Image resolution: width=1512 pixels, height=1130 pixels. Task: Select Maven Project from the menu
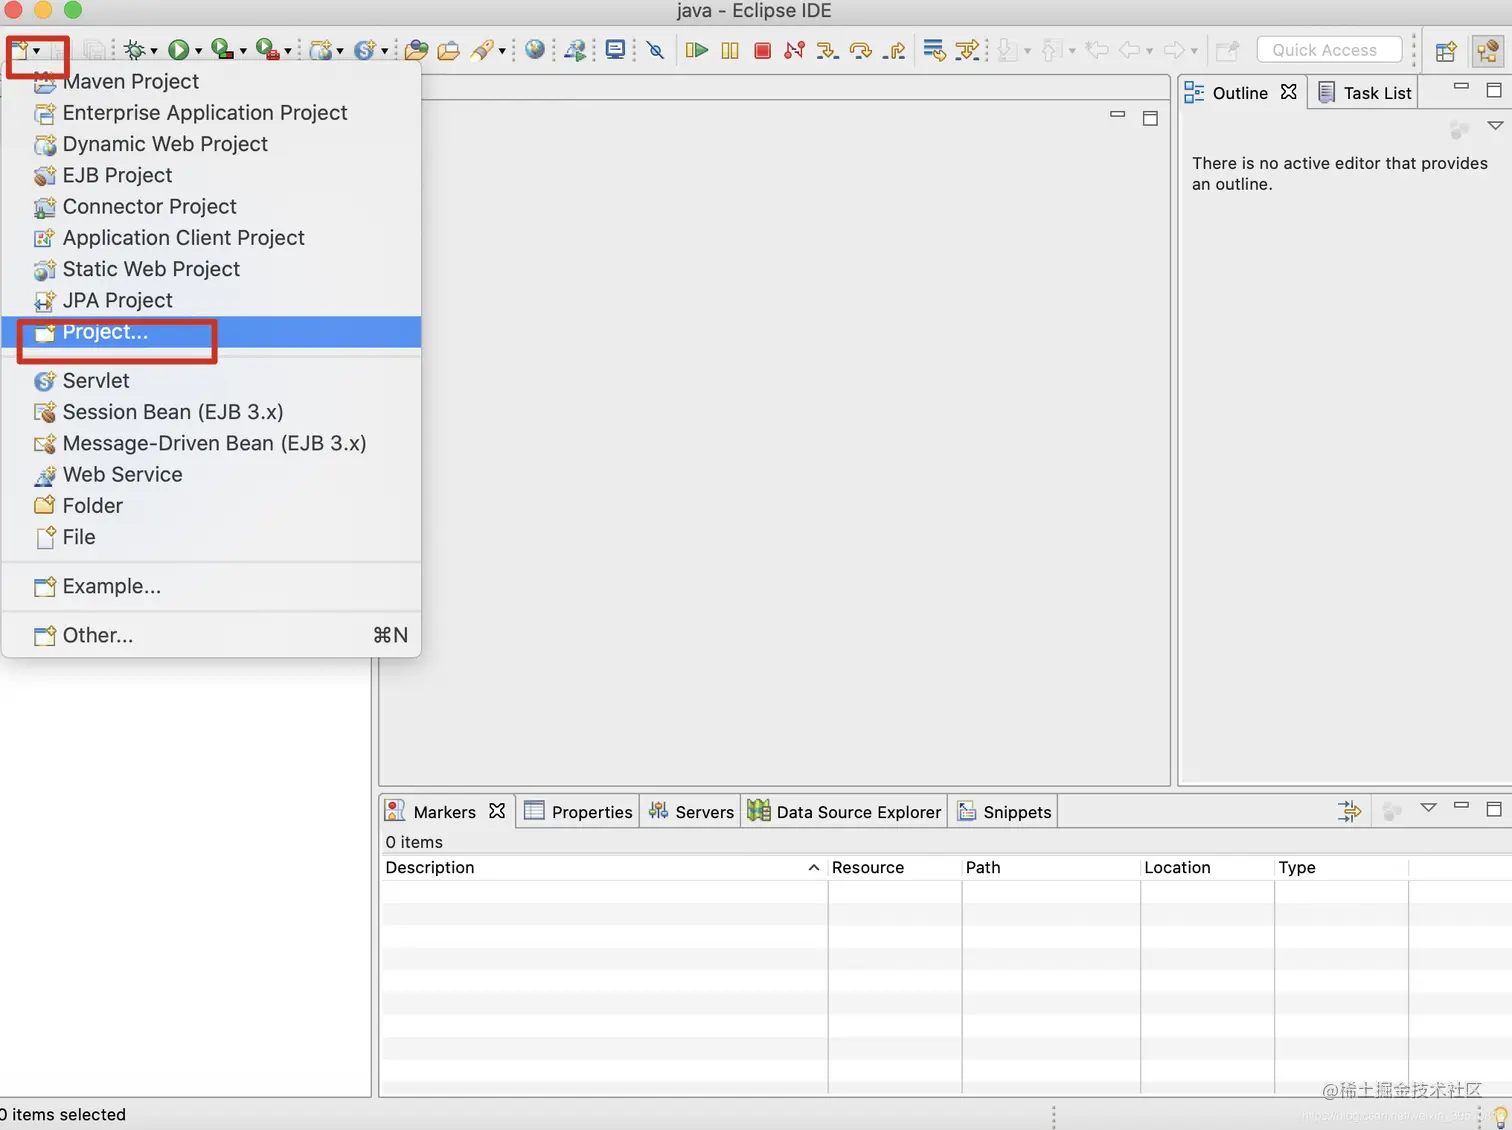tap(211, 81)
